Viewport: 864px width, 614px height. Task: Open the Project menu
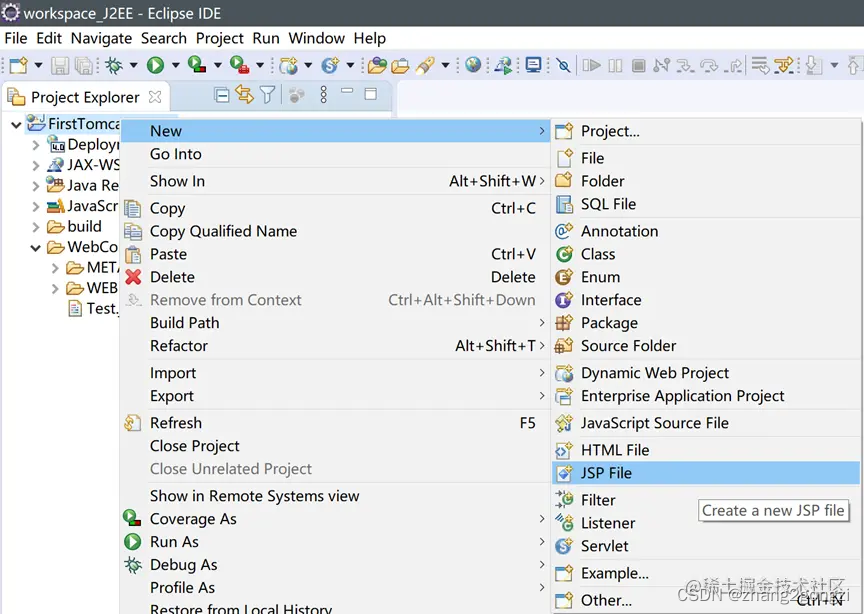(x=219, y=38)
